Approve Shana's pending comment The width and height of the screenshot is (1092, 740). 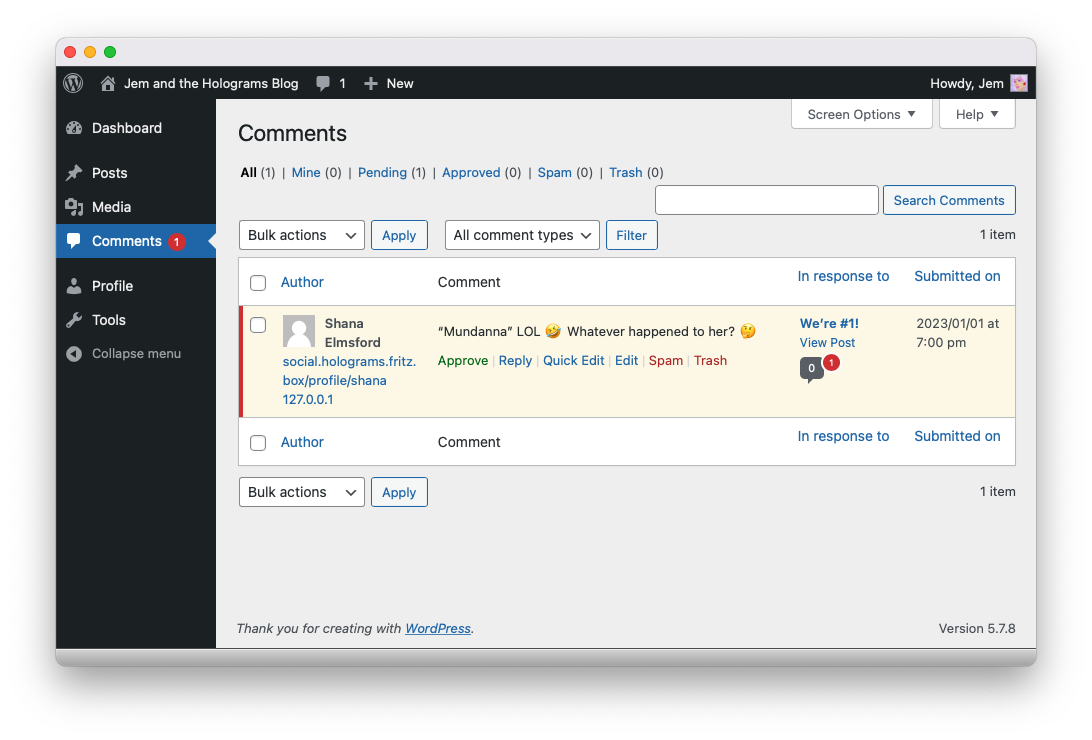[463, 361]
